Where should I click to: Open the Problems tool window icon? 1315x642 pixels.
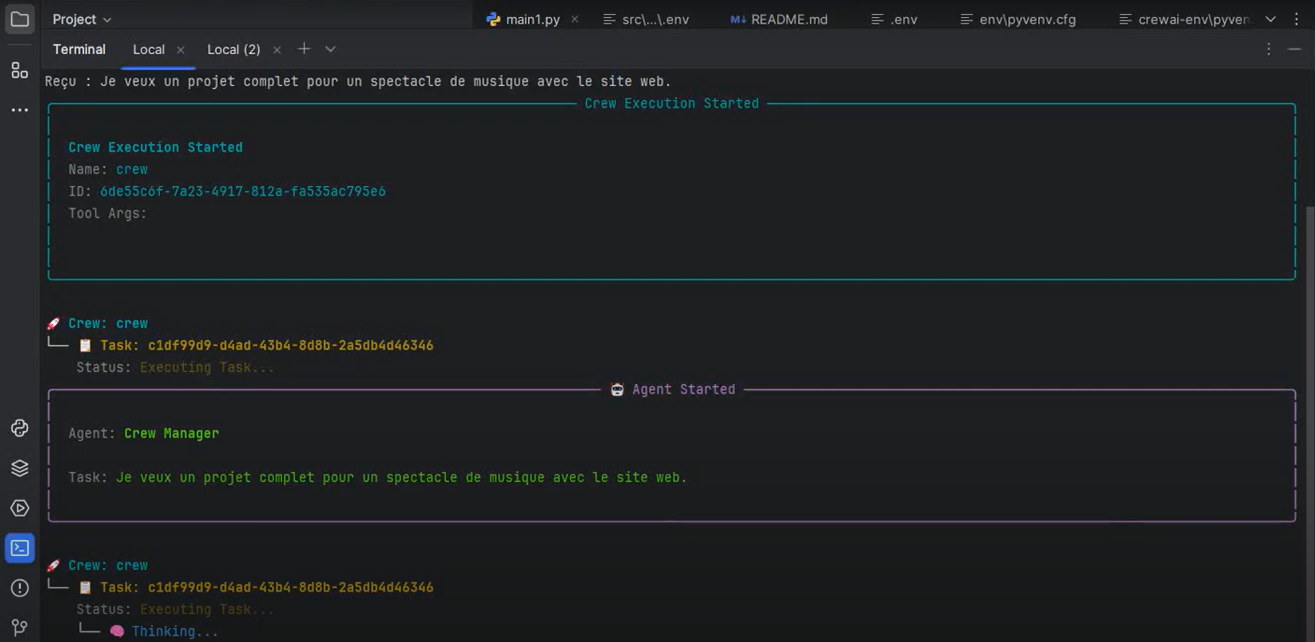pyautogui.click(x=19, y=588)
